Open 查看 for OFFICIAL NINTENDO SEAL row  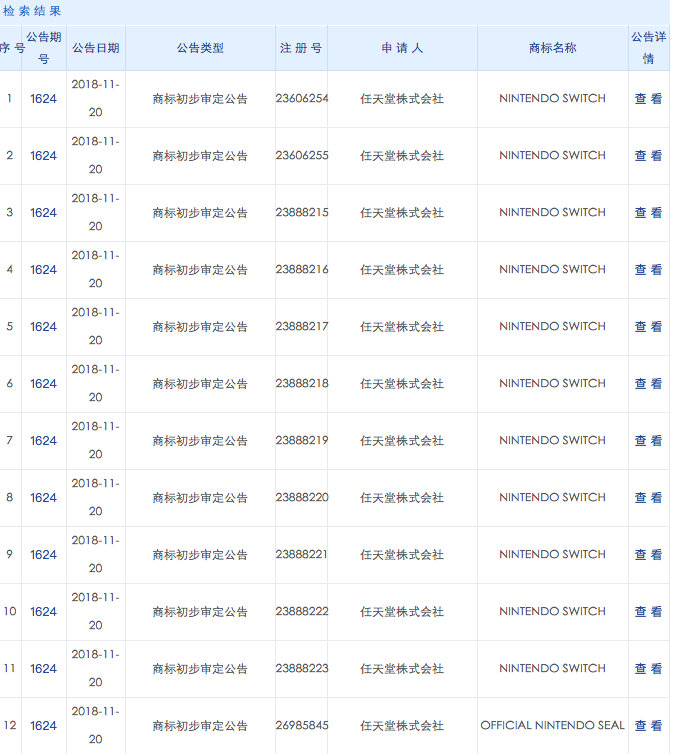(648, 726)
